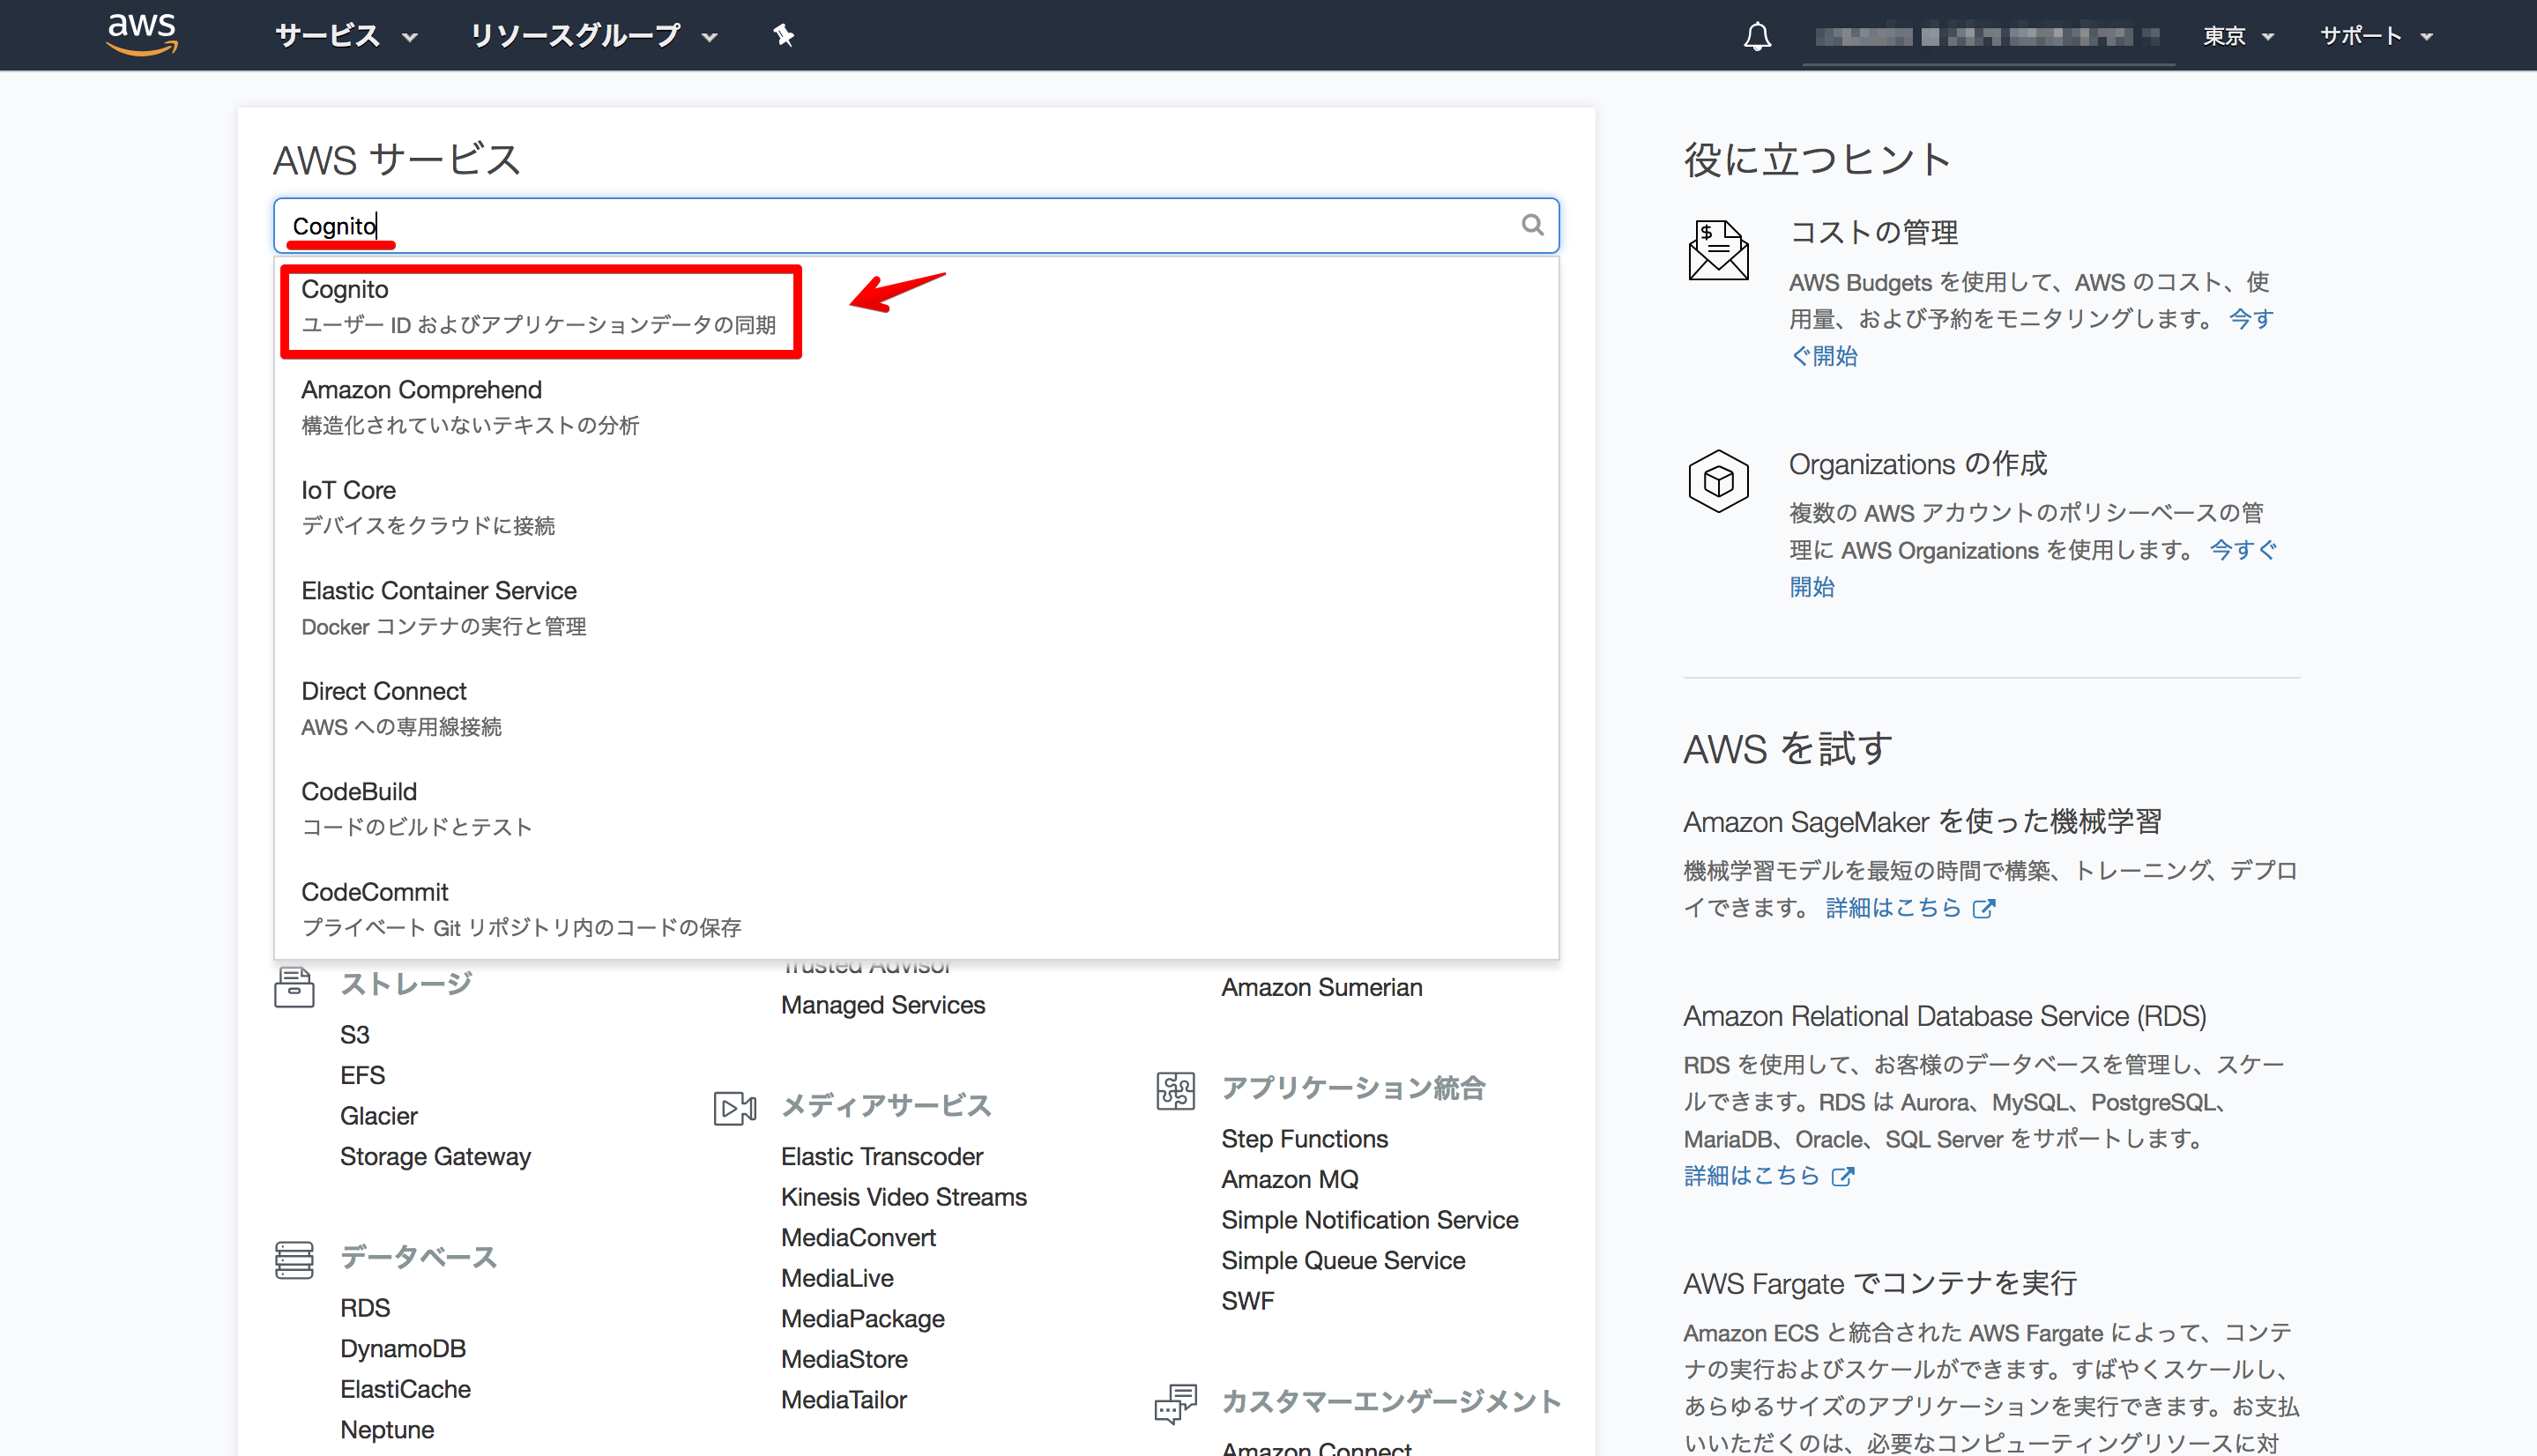This screenshot has height=1456, width=2537.
Task: Open the Simple Notification Service link
Action: 1370,1220
